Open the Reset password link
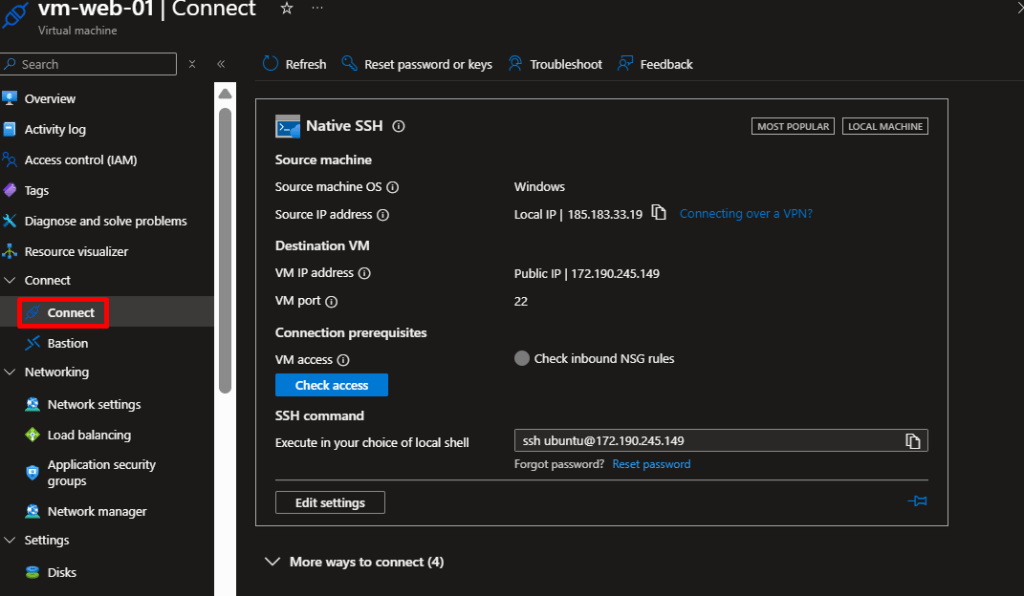The width and height of the screenshot is (1024, 596). [651, 464]
